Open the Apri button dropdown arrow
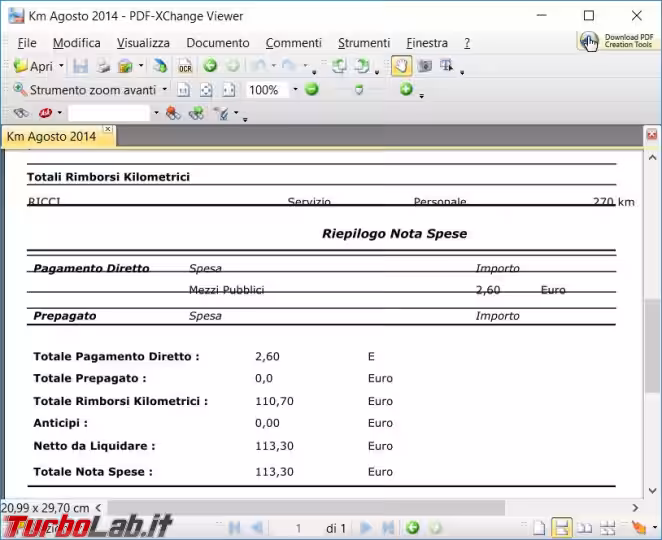The width and height of the screenshot is (662, 540). [61, 66]
